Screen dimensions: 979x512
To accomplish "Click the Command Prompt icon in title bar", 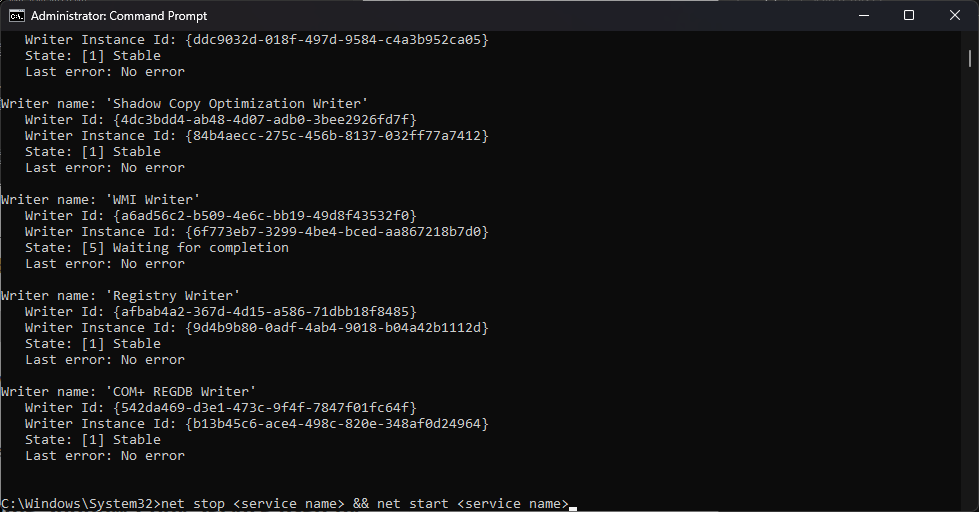I will click(15, 16).
